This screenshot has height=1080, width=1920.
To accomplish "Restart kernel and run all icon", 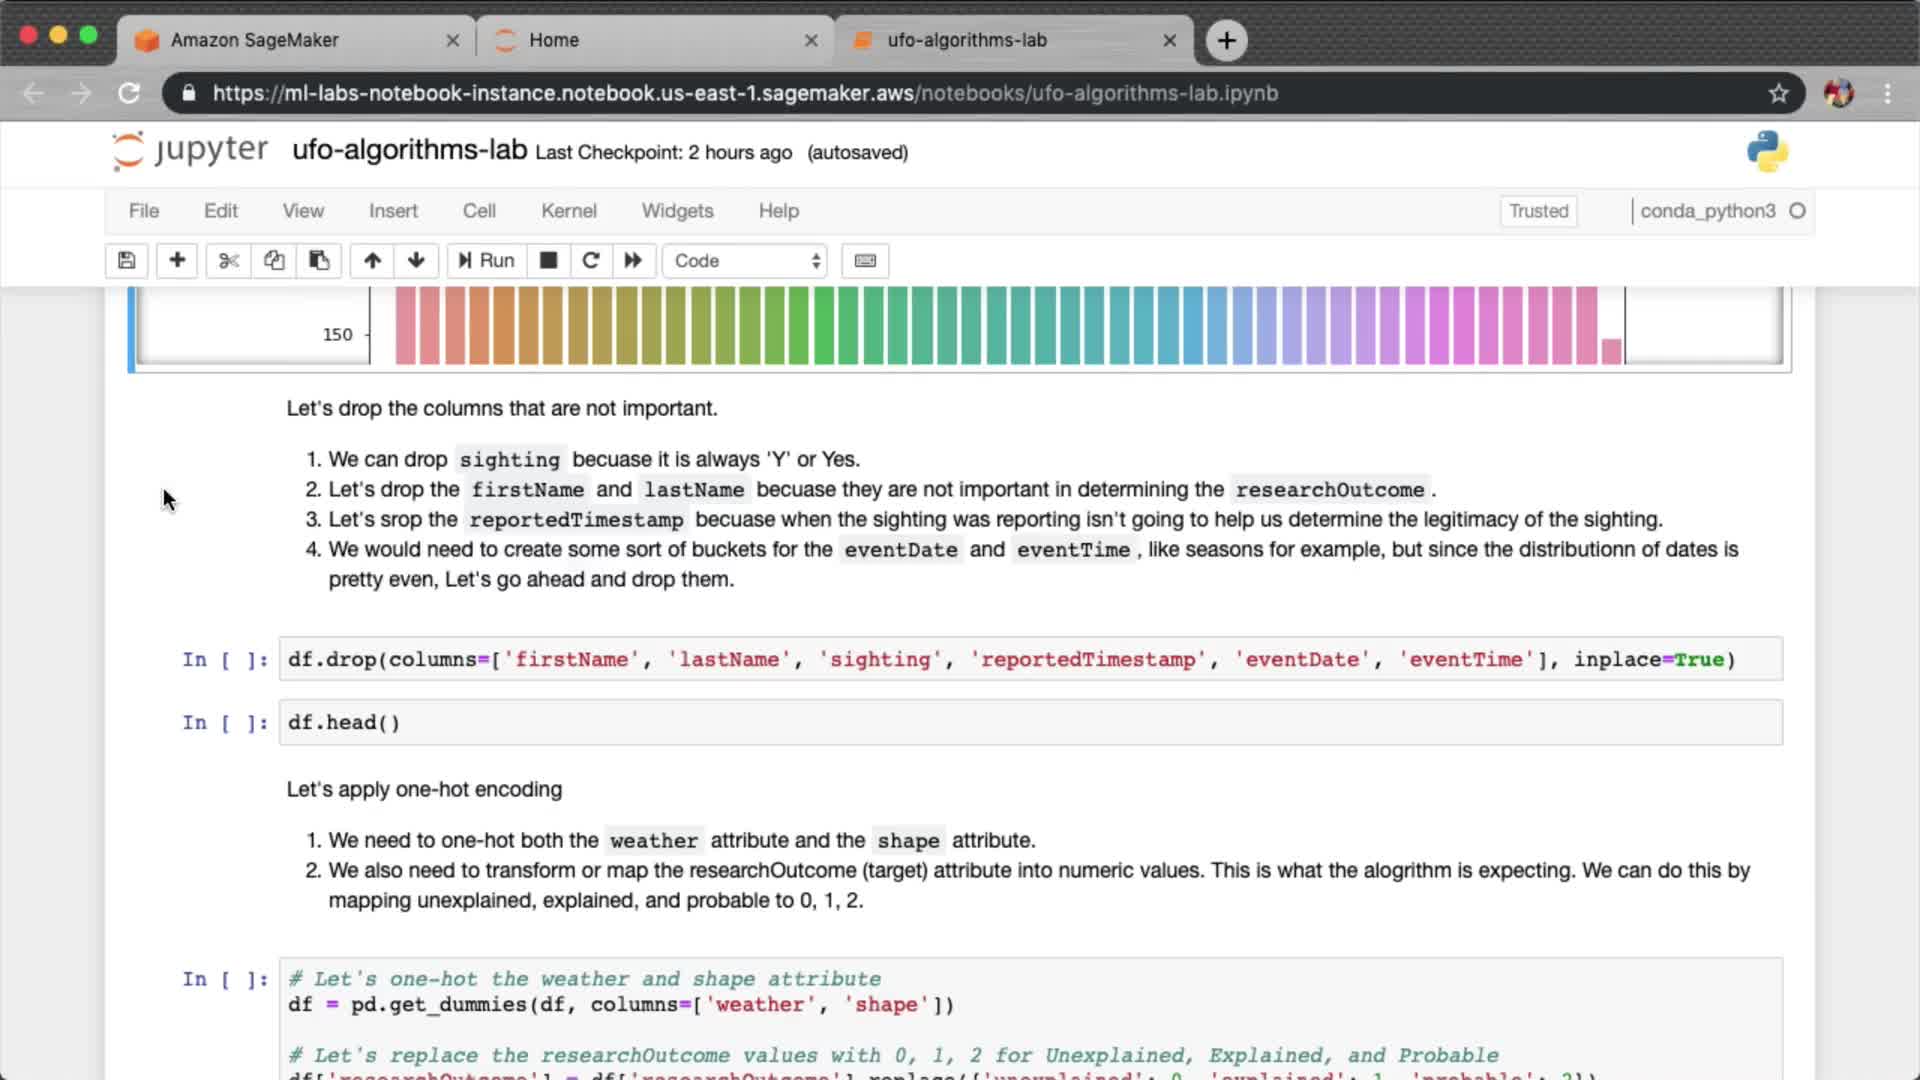I will pyautogui.click(x=633, y=261).
